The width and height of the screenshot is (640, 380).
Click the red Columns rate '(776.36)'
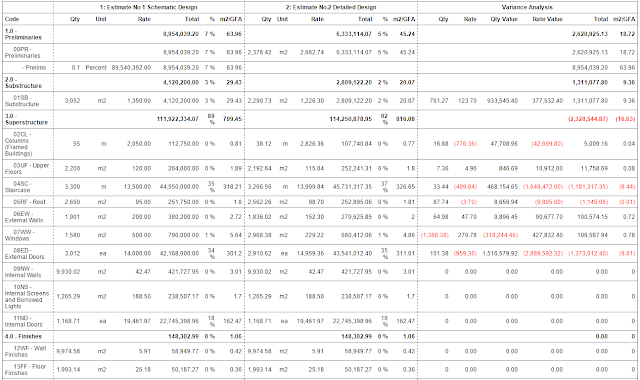coord(465,144)
